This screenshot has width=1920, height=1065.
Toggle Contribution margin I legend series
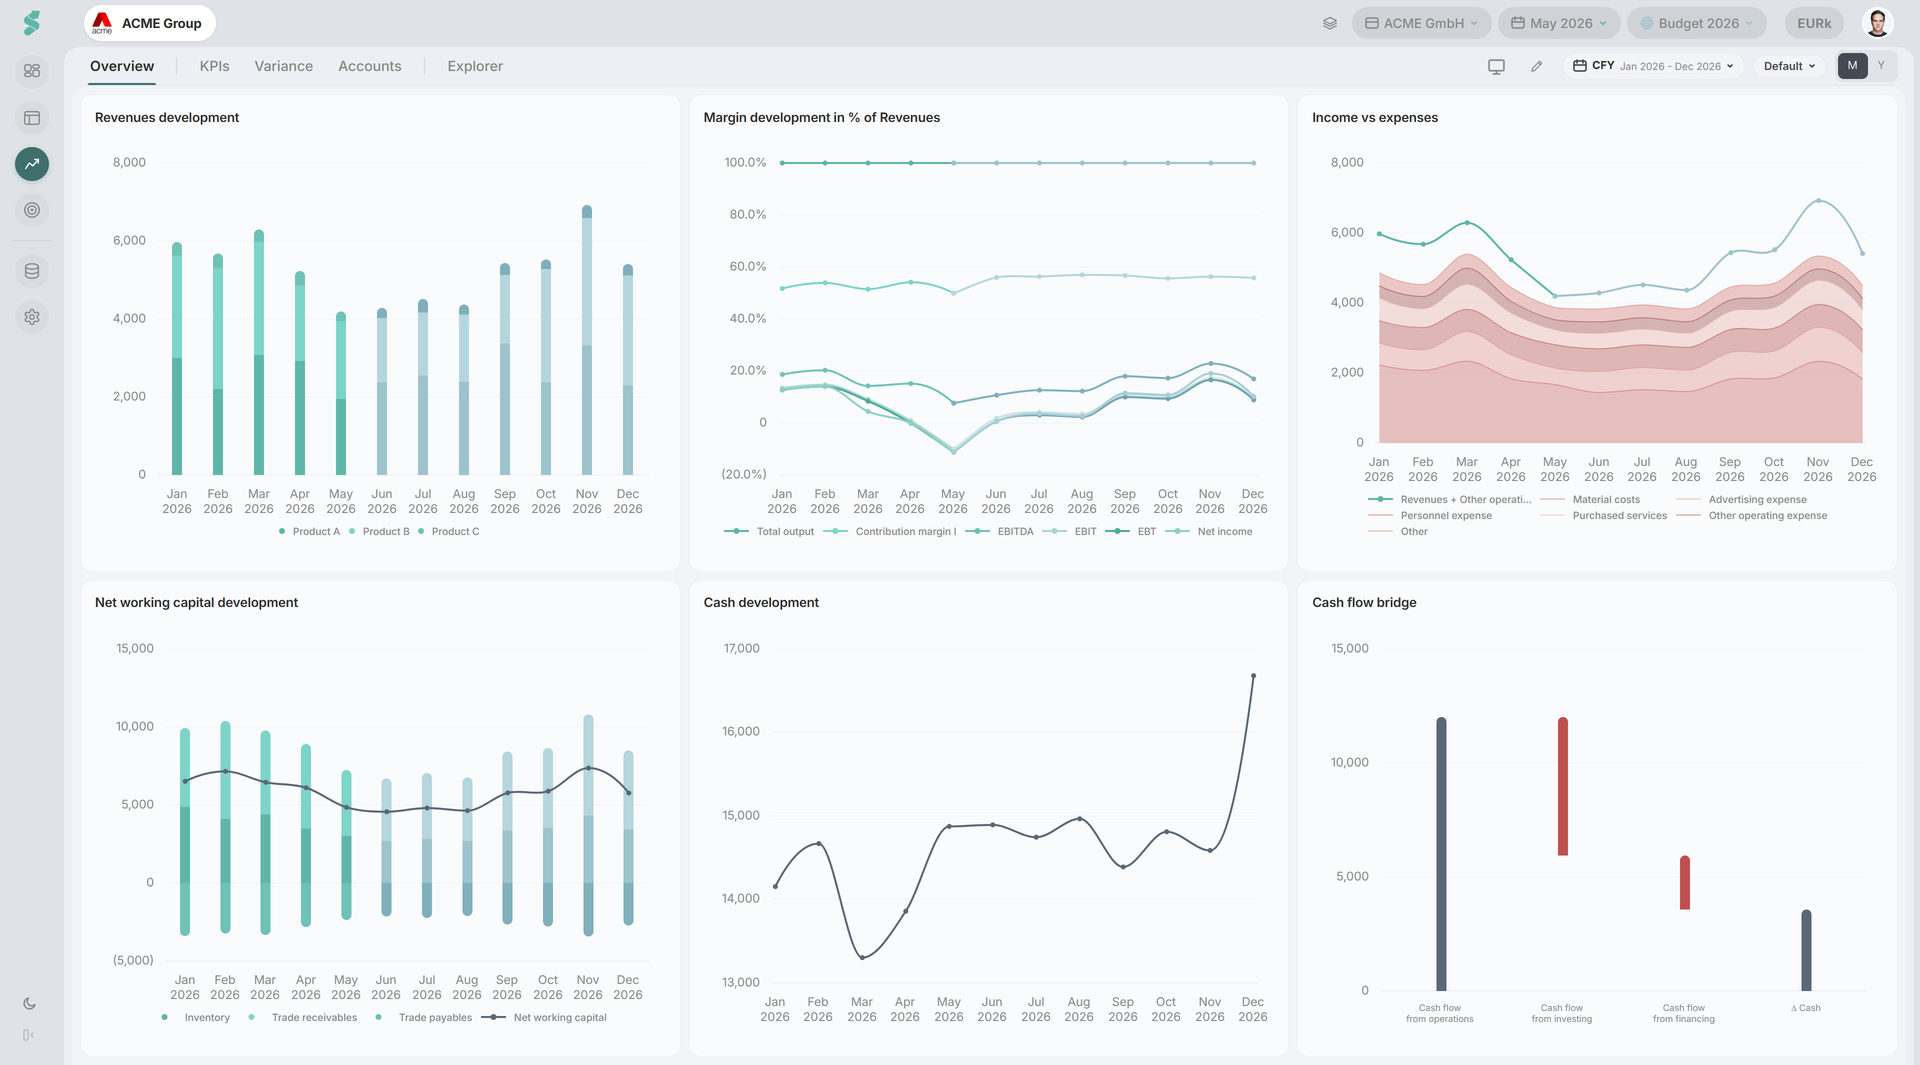point(890,532)
